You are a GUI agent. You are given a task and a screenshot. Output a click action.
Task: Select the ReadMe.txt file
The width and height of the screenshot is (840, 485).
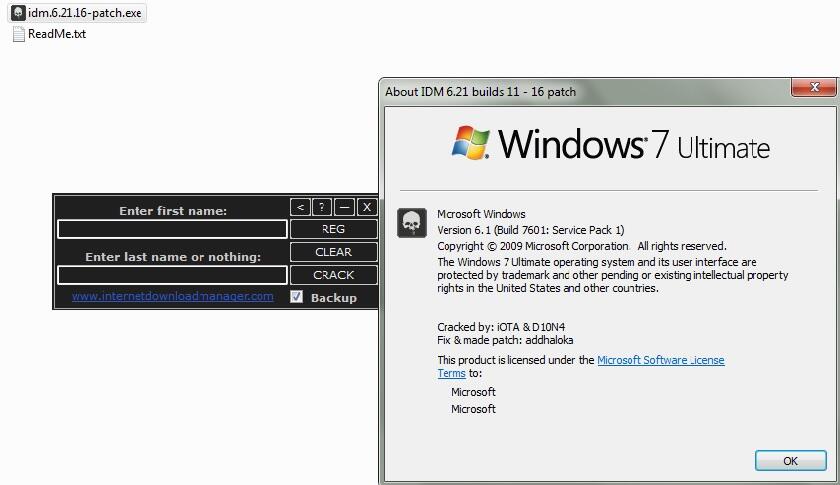tap(49, 34)
